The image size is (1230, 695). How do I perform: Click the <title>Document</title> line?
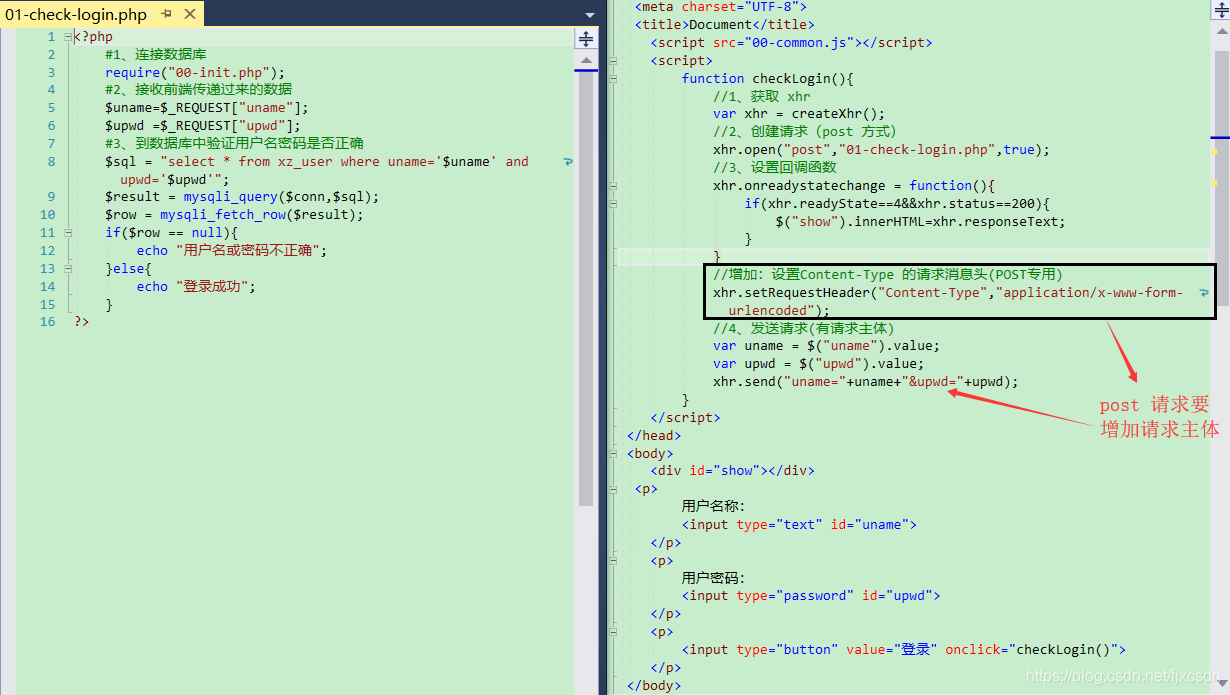pyautogui.click(x=725, y=25)
